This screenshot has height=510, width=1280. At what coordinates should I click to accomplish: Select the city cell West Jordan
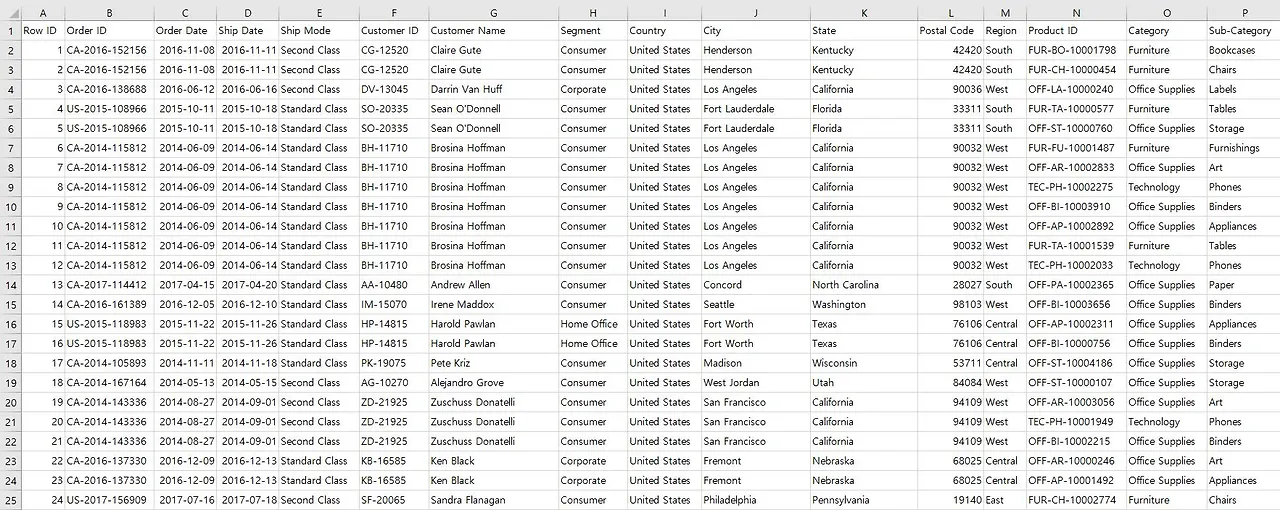pyautogui.click(x=755, y=382)
